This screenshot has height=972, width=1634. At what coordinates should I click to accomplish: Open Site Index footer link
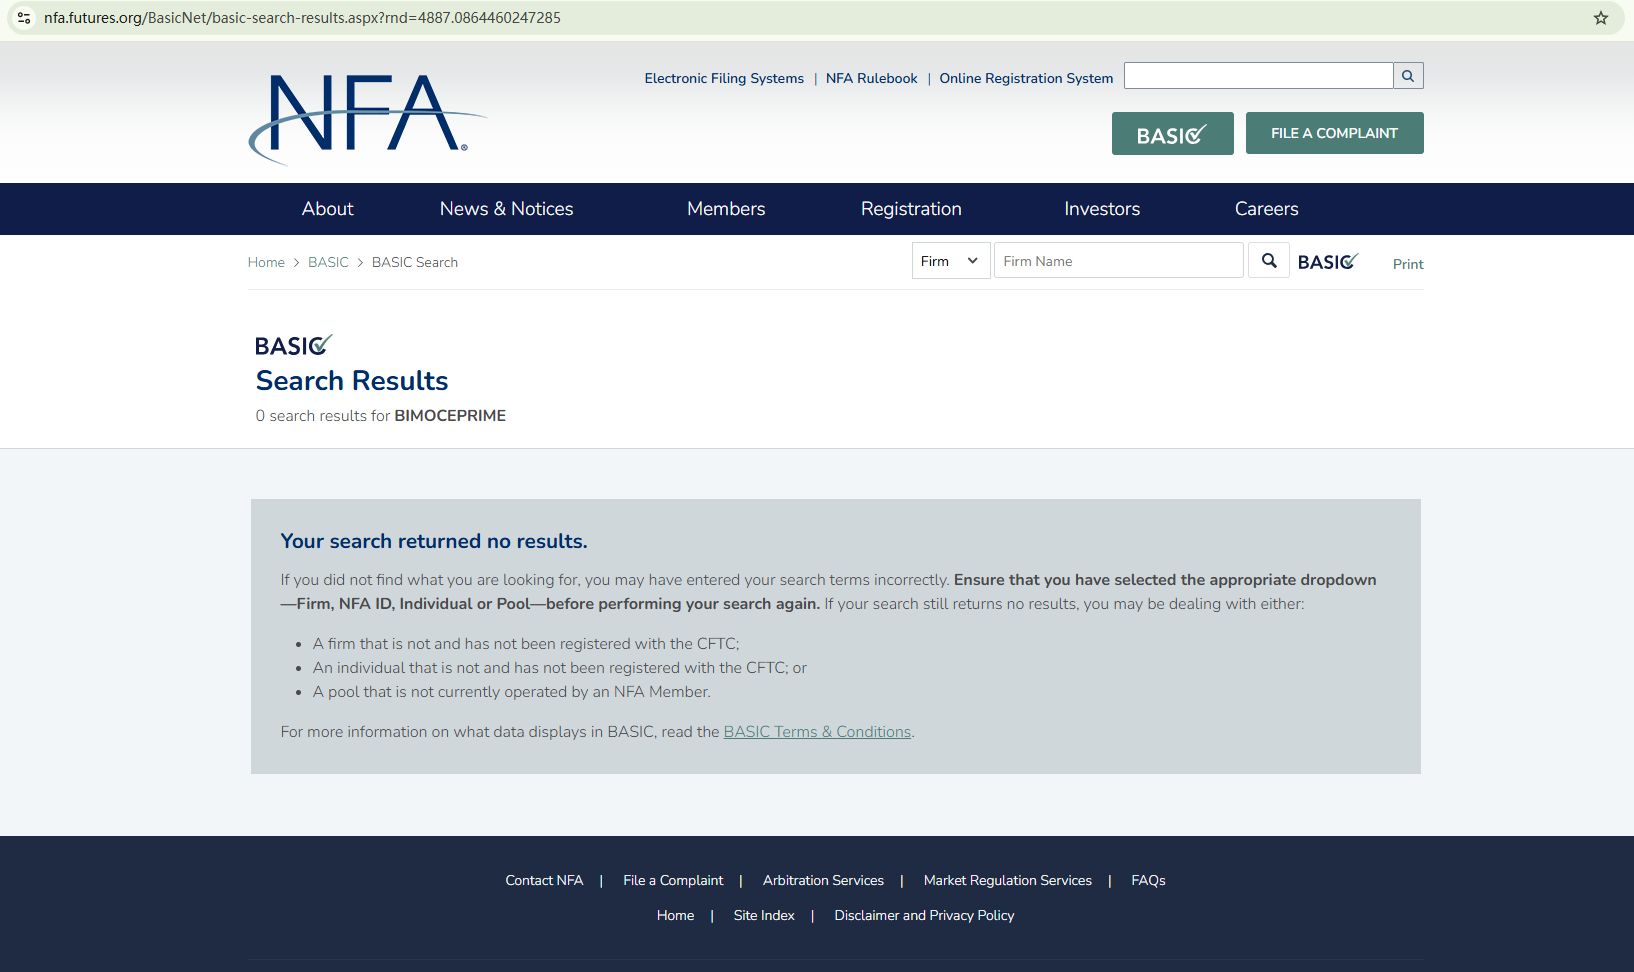coord(764,915)
